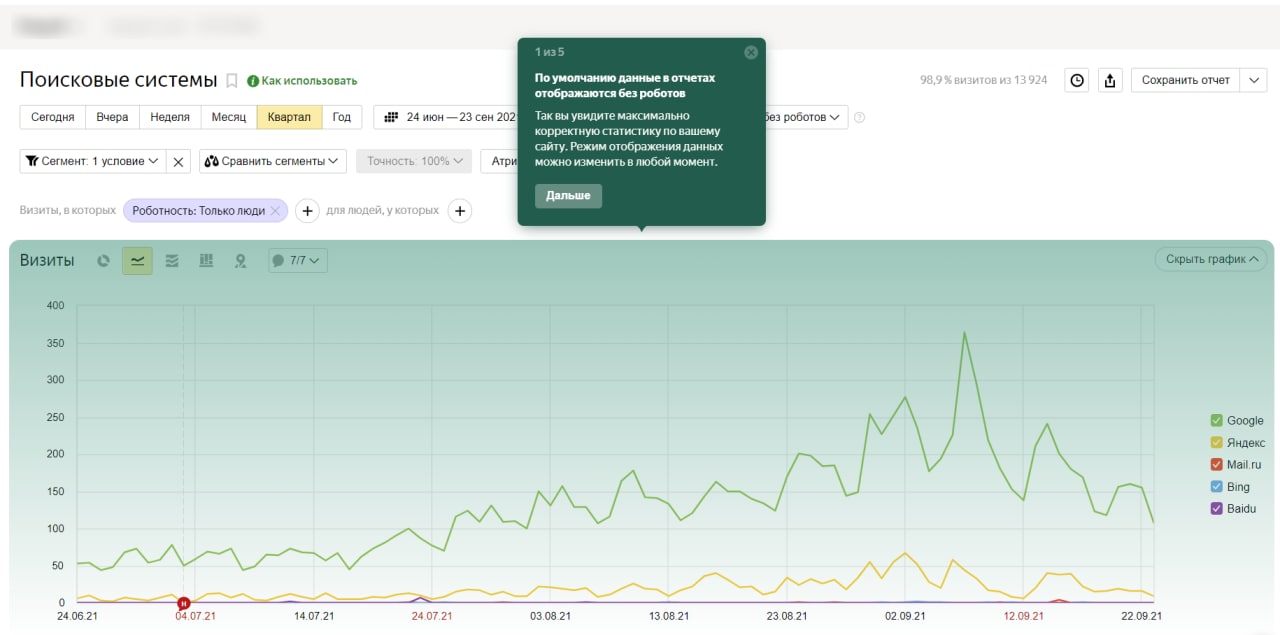1280x635 pixels.
Task: Toggle the Яндекс series checkbox
Action: [x=1217, y=443]
